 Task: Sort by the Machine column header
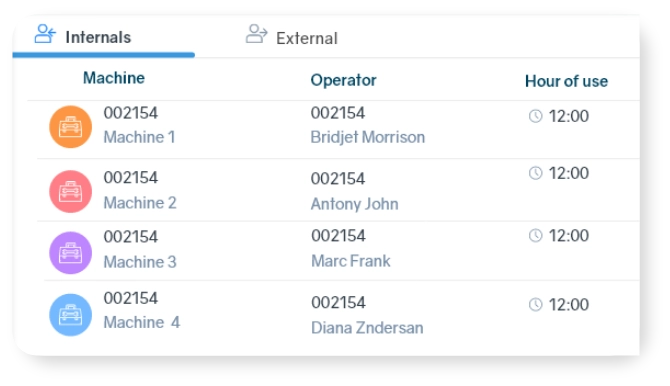click(x=114, y=78)
